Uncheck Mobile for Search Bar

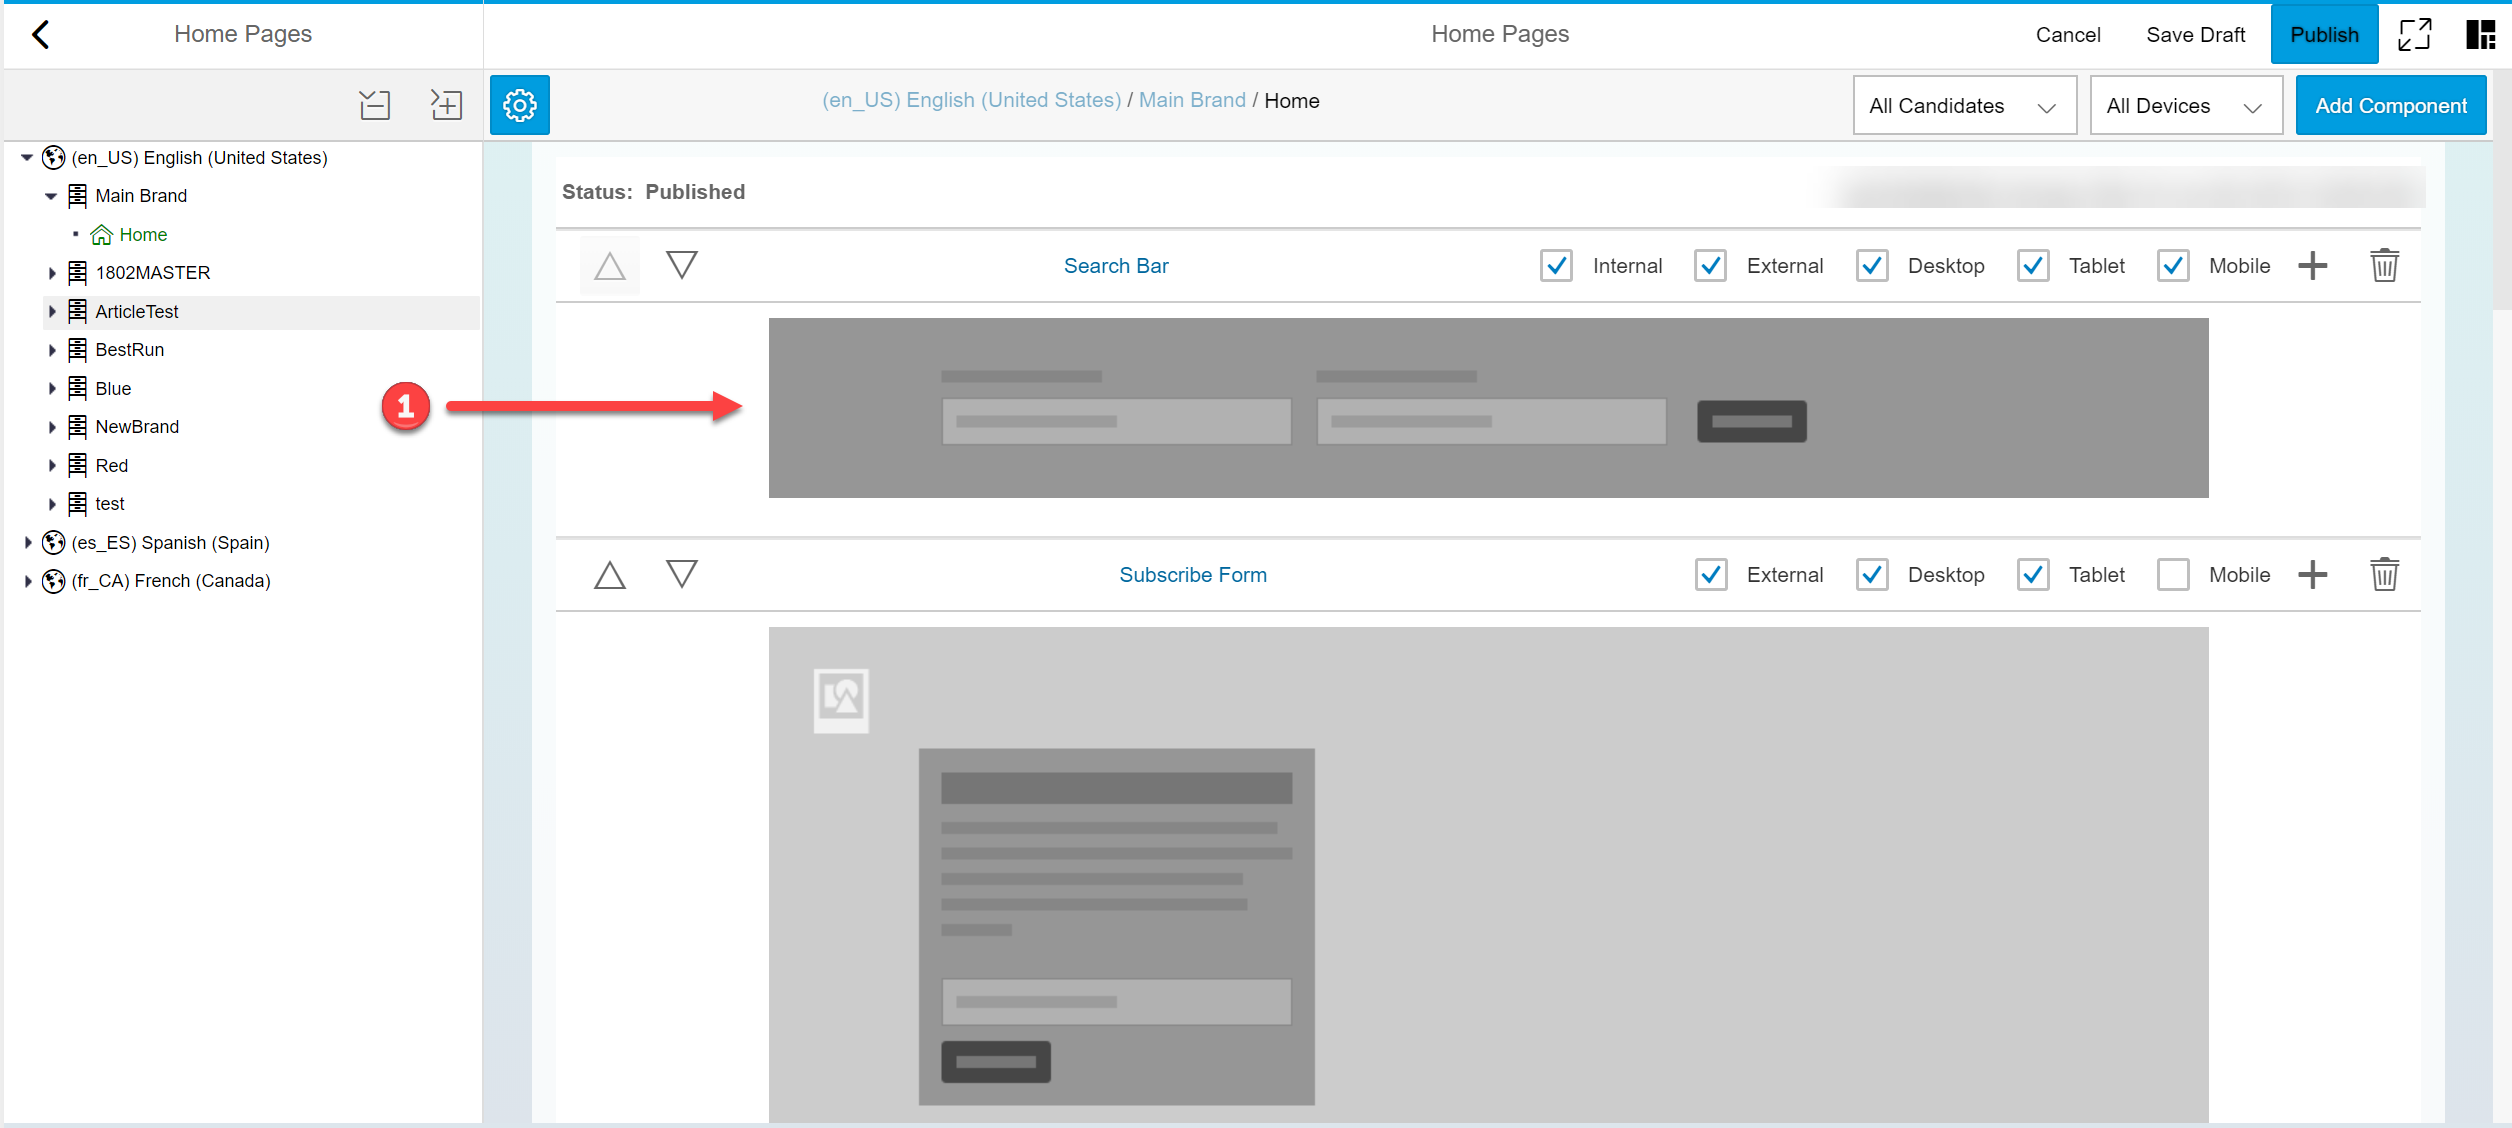[x=2173, y=266]
